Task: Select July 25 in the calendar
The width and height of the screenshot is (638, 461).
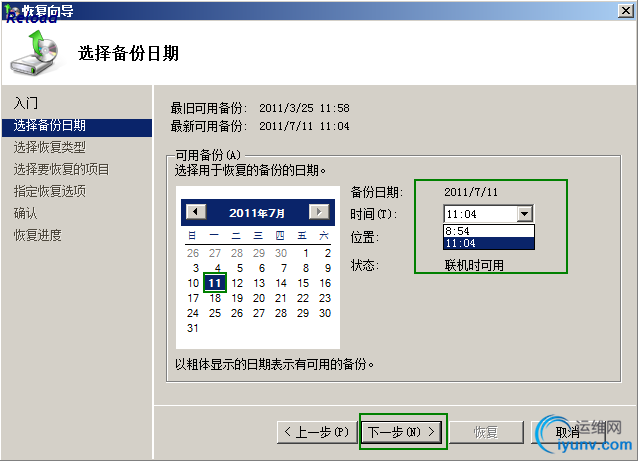Action: pos(215,313)
